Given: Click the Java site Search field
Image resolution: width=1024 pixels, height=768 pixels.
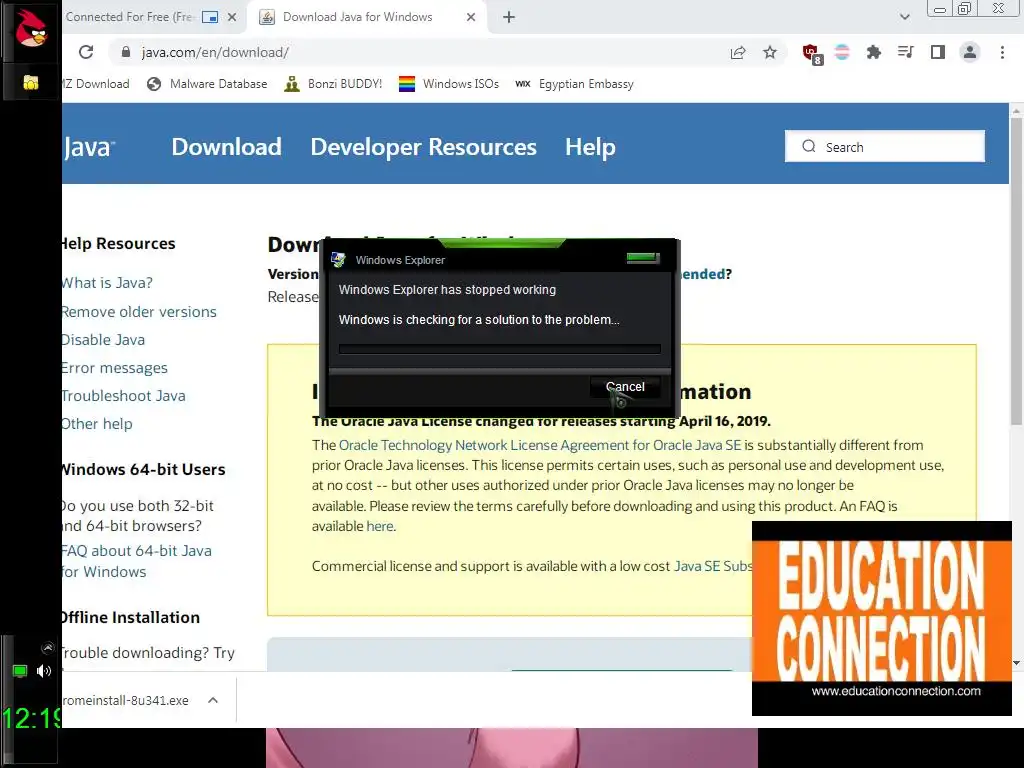Looking at the screenshot, I should 885,146.
